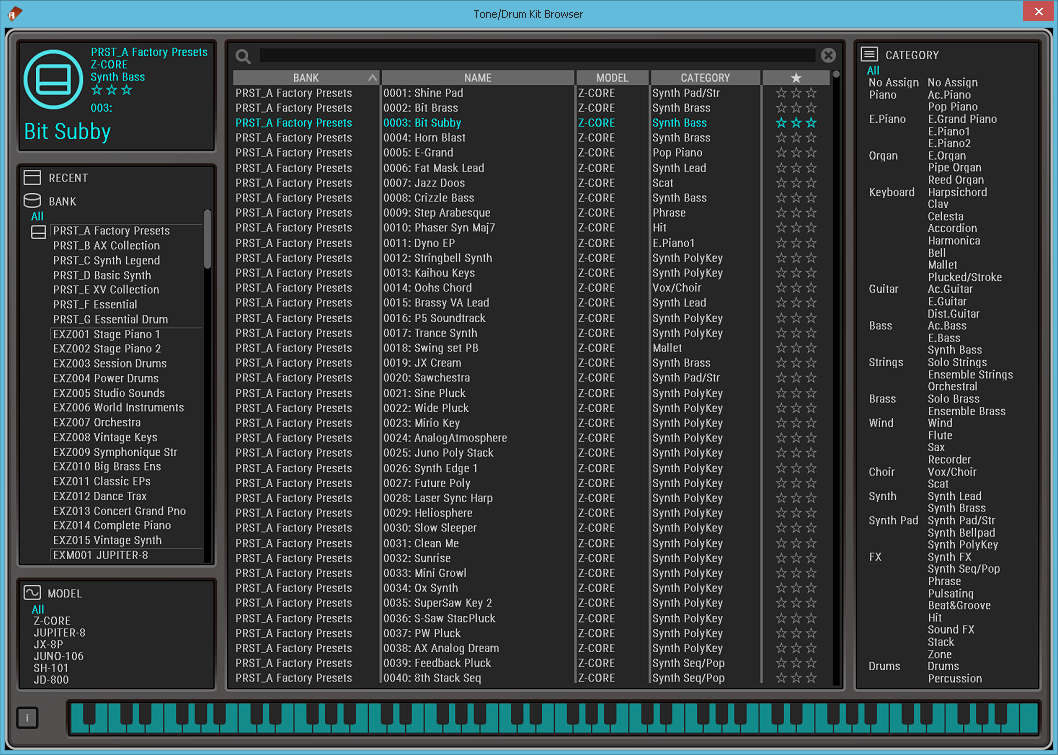Filter by Vox/Choir category
This screenshot has height=755, width=1058.
tap(951, 472)
